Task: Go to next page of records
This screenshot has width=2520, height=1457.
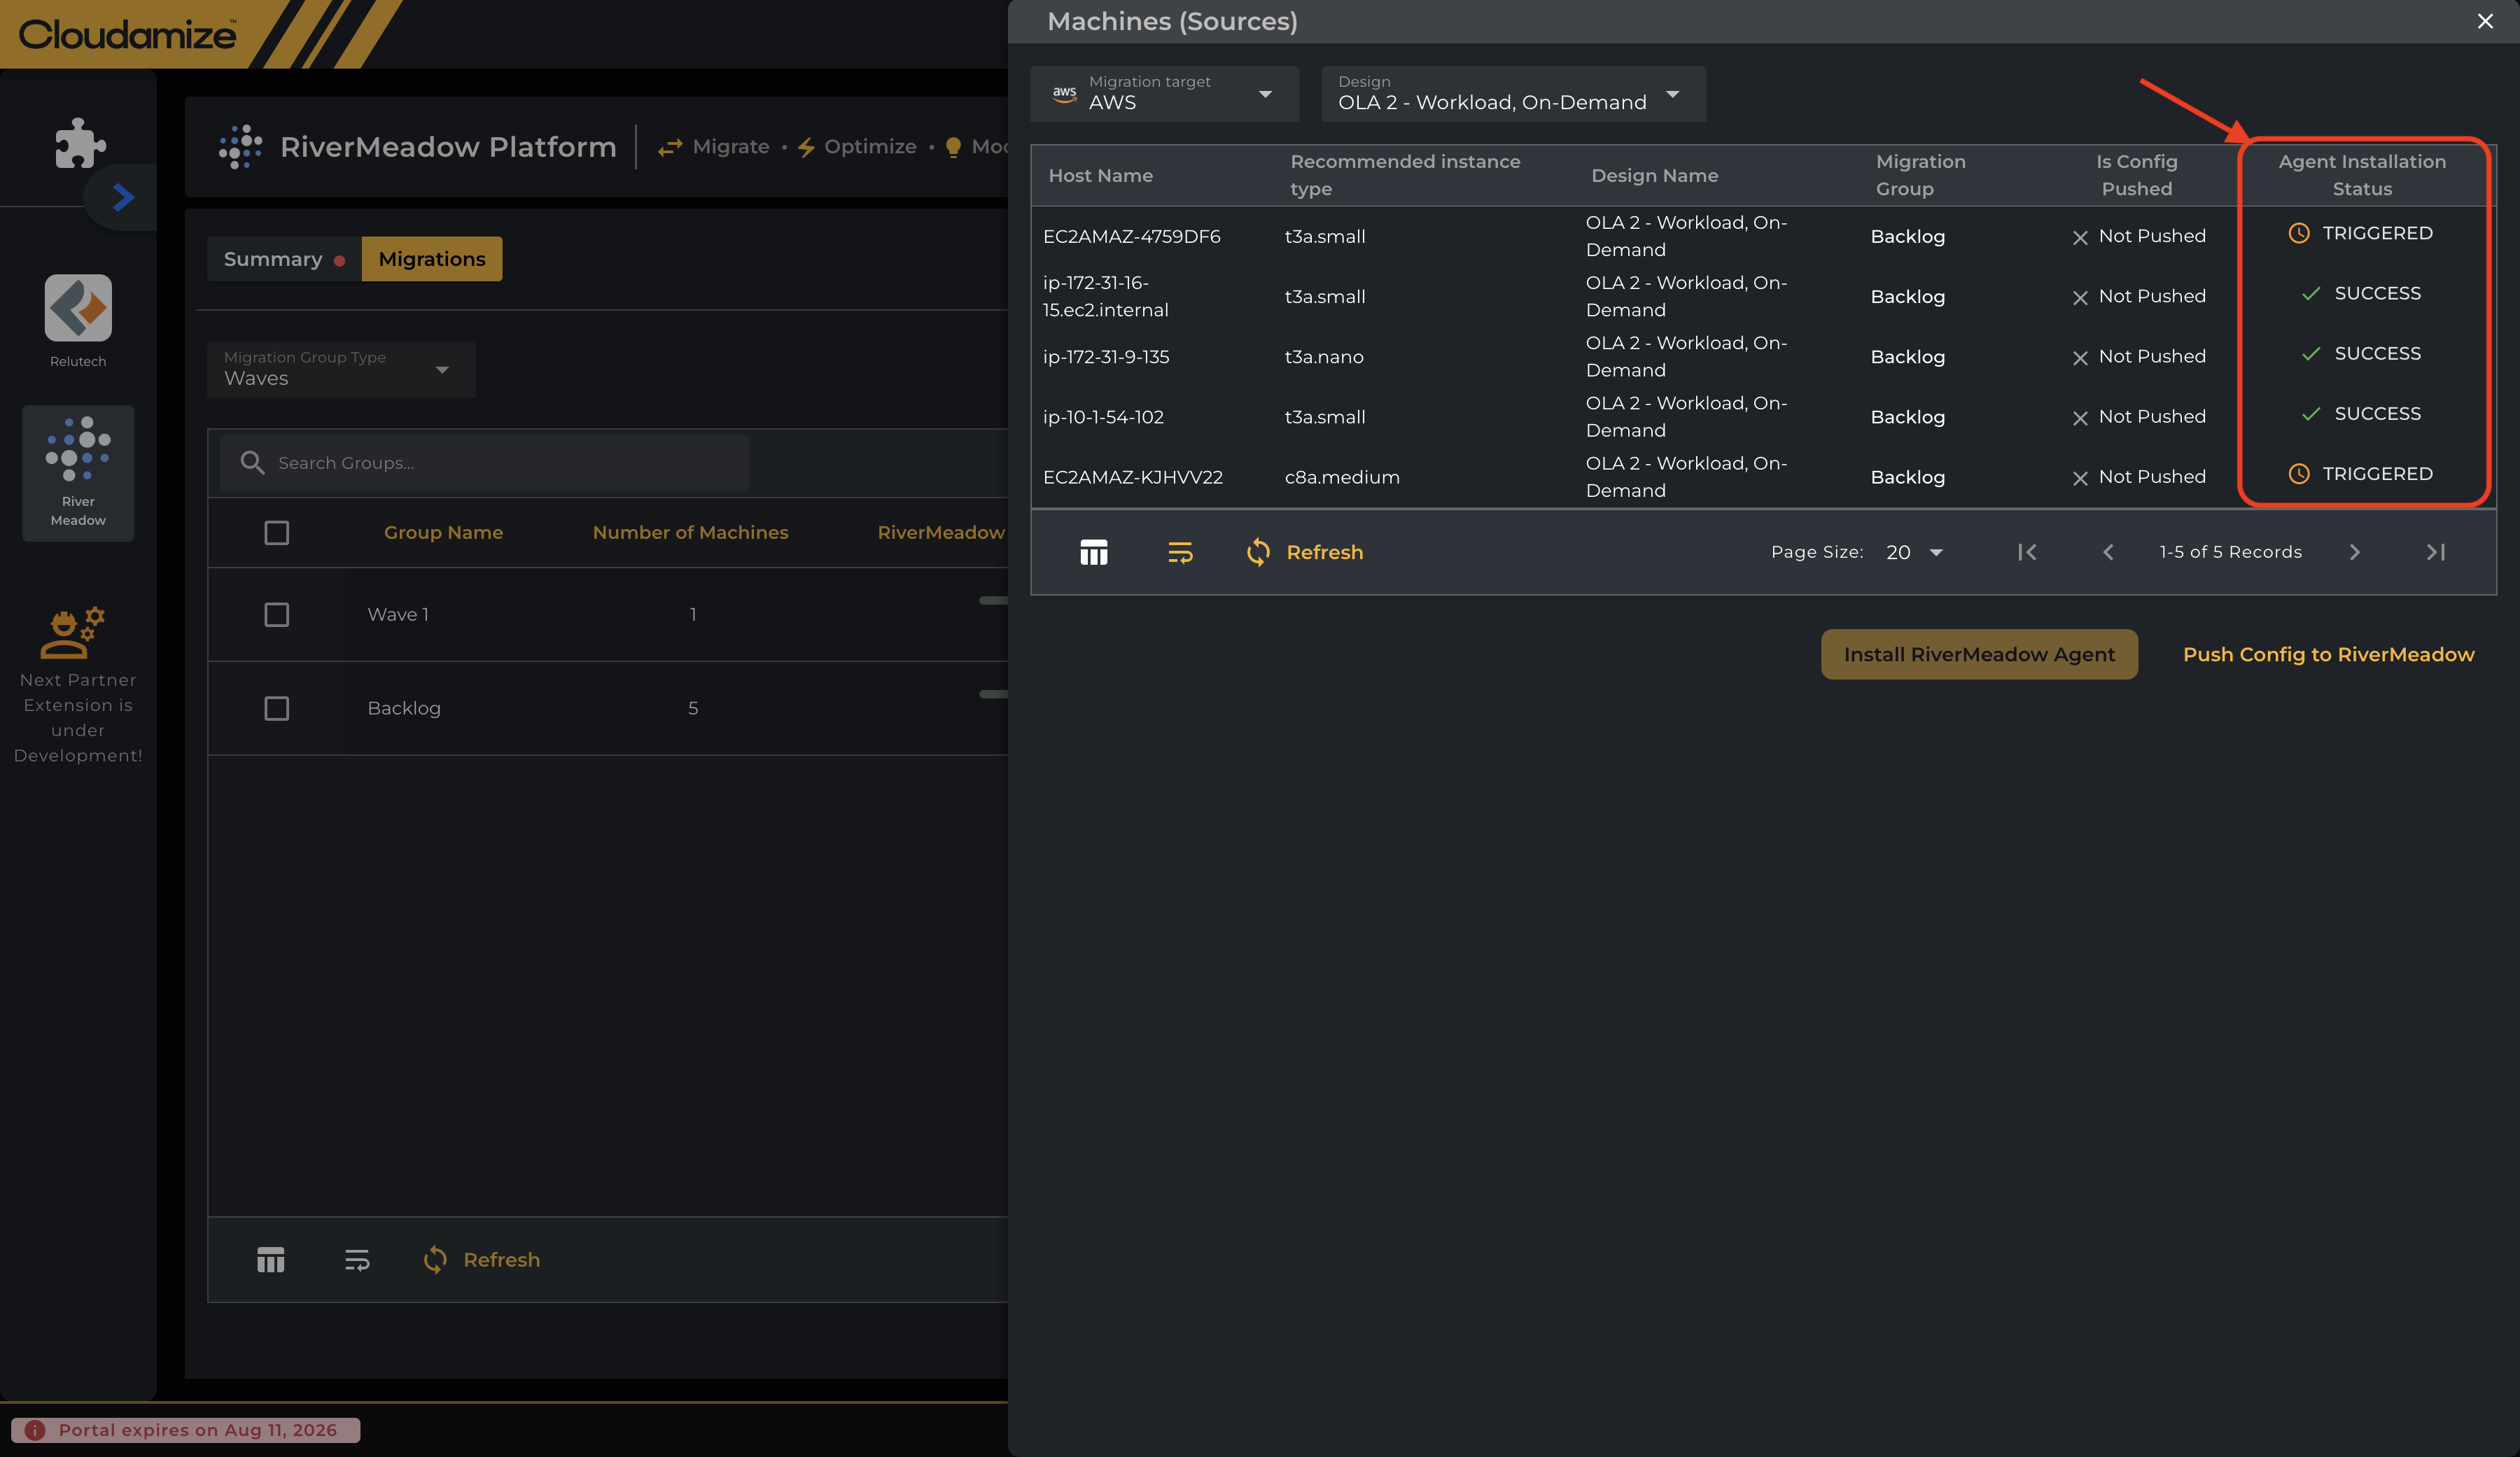Action: [x=2354, y=552]
